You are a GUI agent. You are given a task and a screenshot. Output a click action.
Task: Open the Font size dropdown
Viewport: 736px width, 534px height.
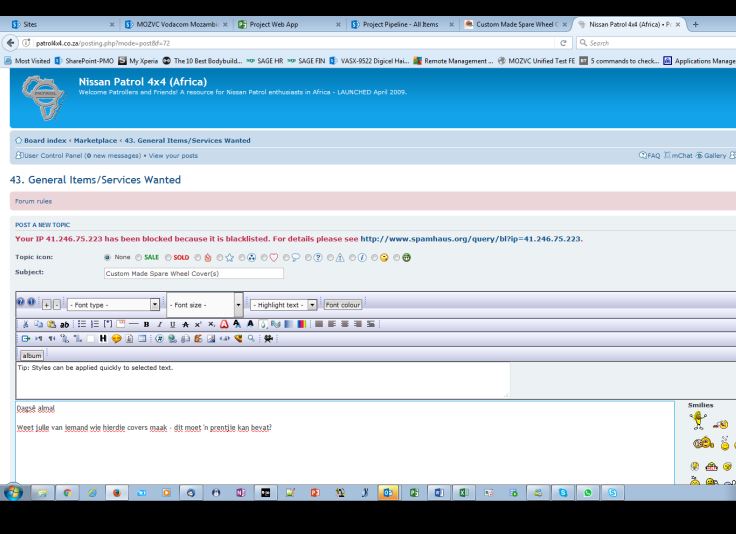204,305
